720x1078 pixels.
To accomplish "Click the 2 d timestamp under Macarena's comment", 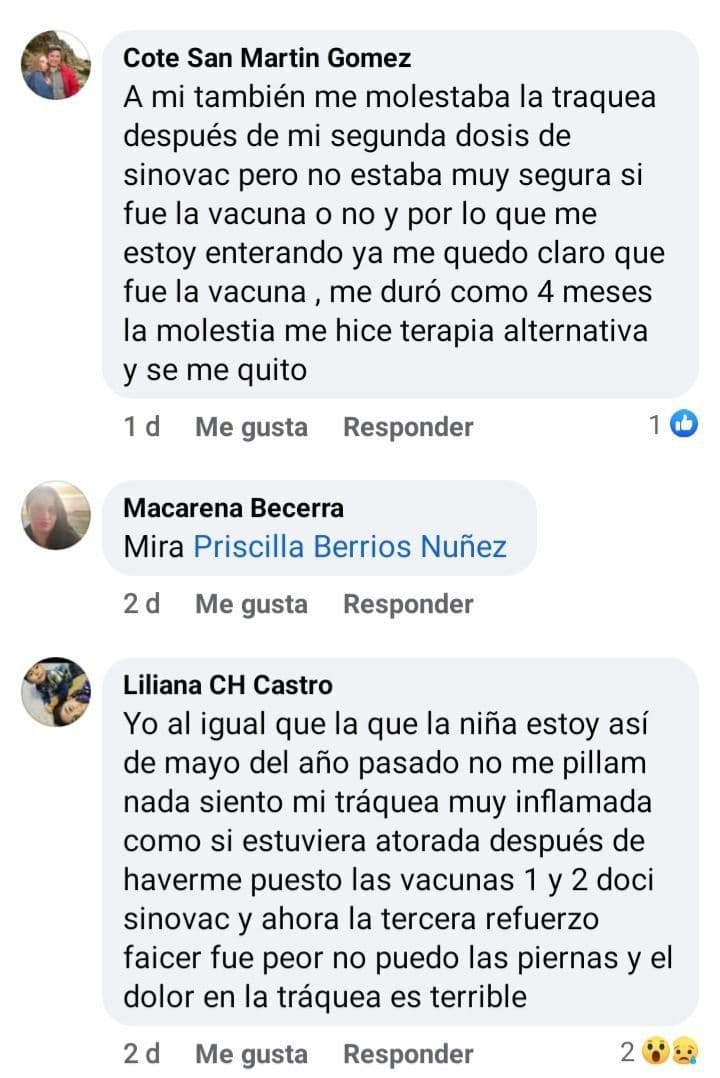I will (142, 604).
